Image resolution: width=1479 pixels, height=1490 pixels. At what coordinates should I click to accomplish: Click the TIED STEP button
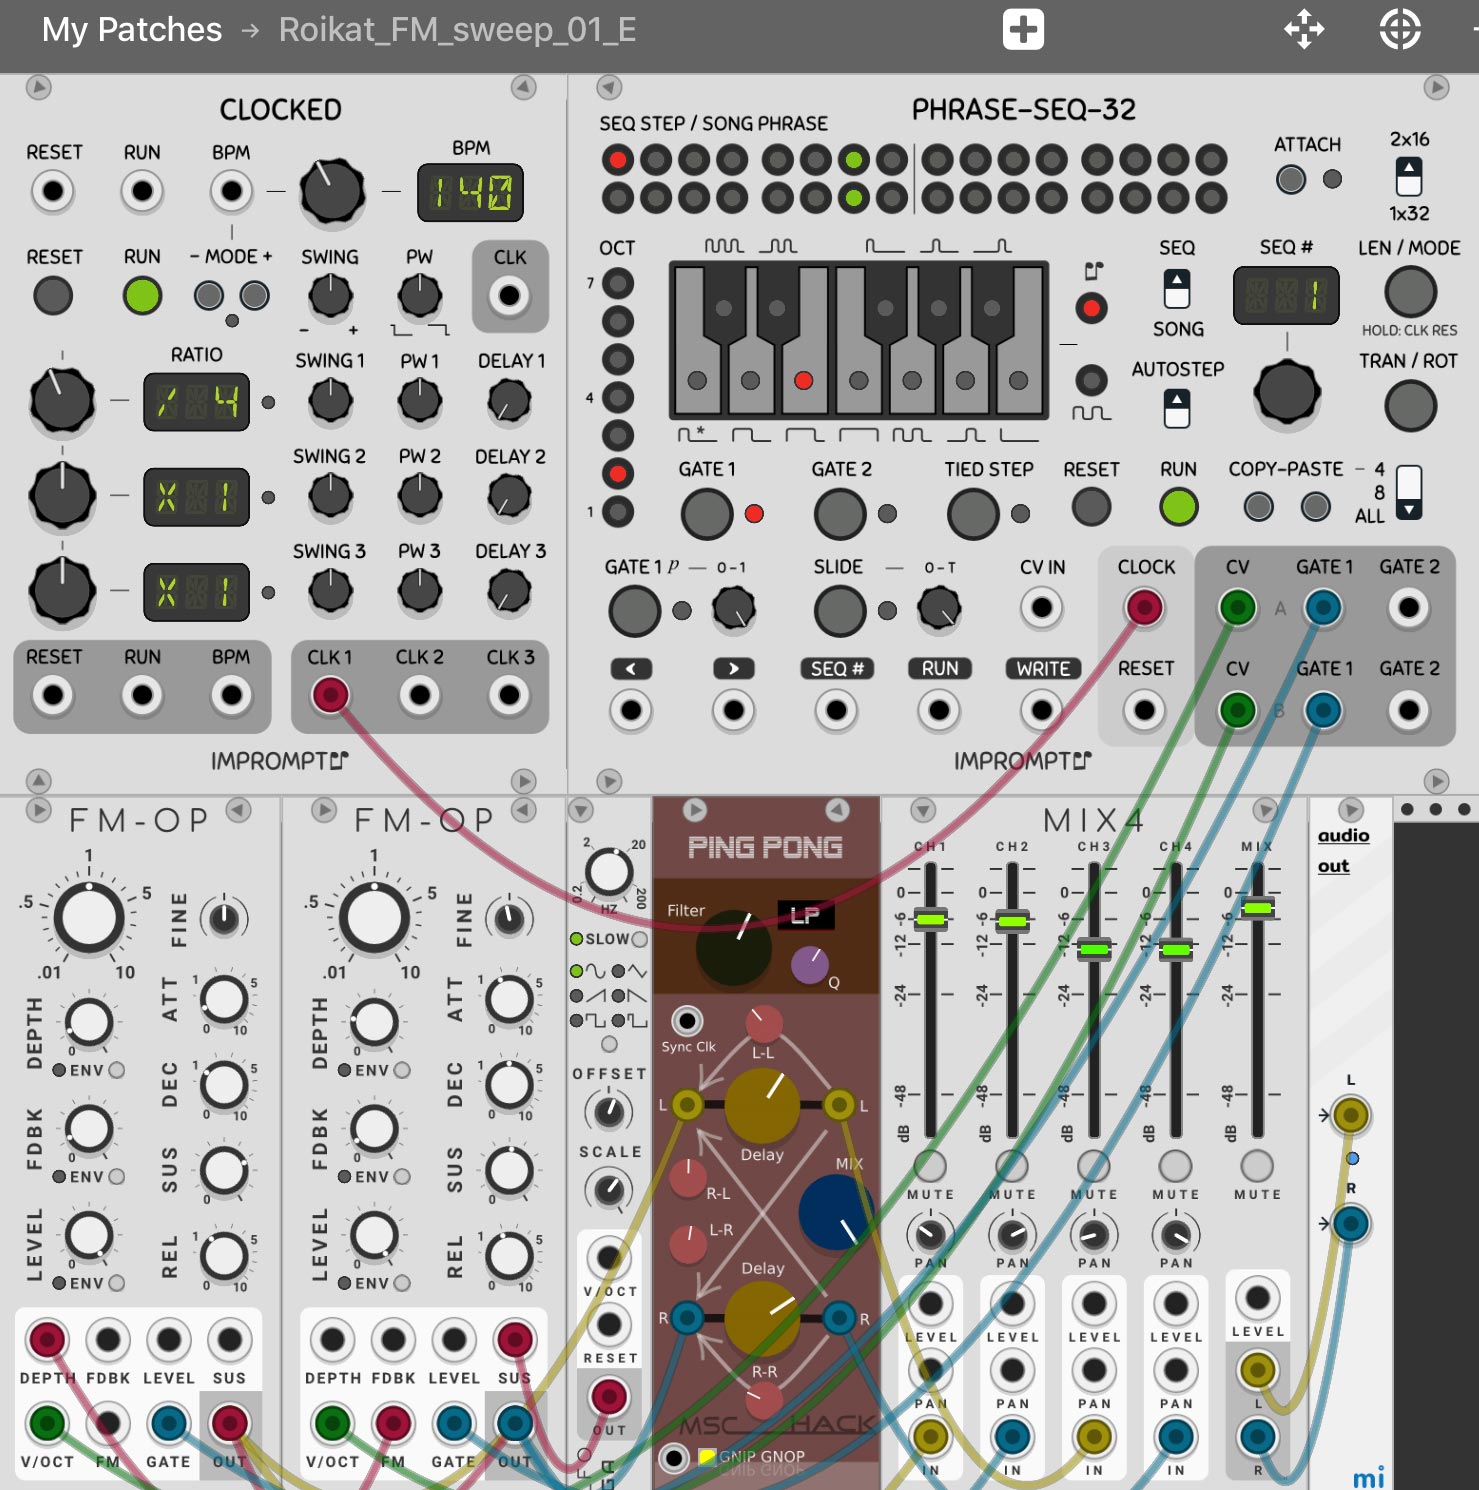(973, 515)
